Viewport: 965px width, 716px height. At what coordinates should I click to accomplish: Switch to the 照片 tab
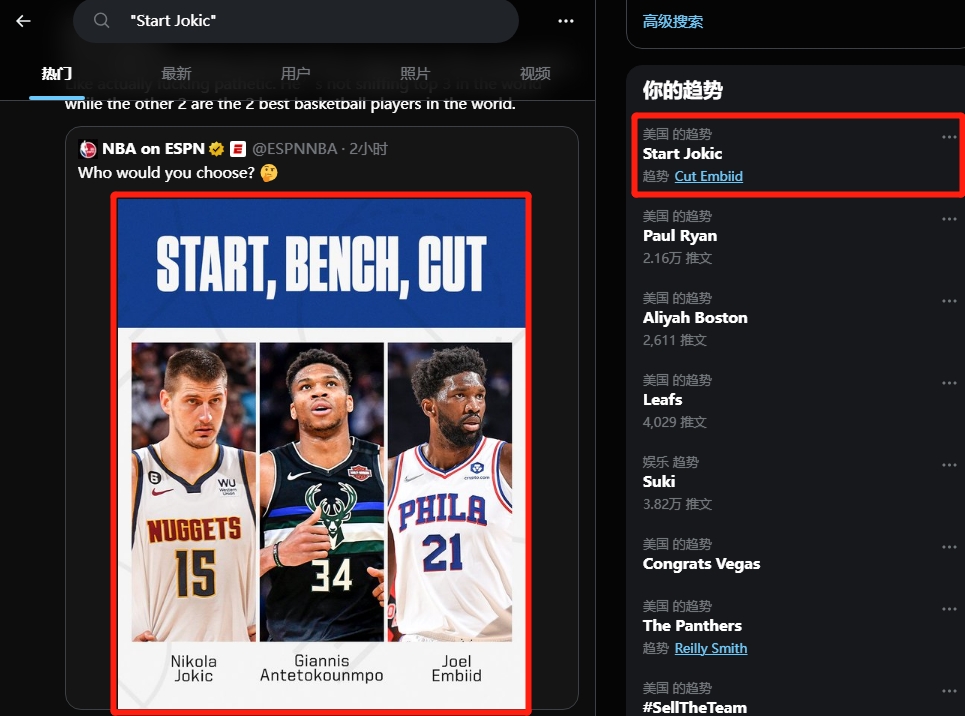[x=415, y=74]
